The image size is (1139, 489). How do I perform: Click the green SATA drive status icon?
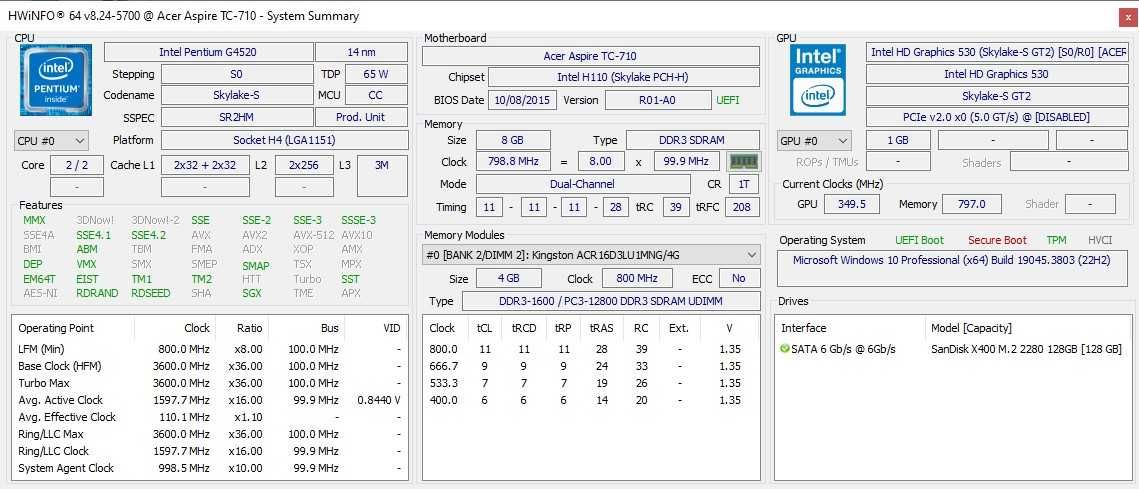(785, 349)
